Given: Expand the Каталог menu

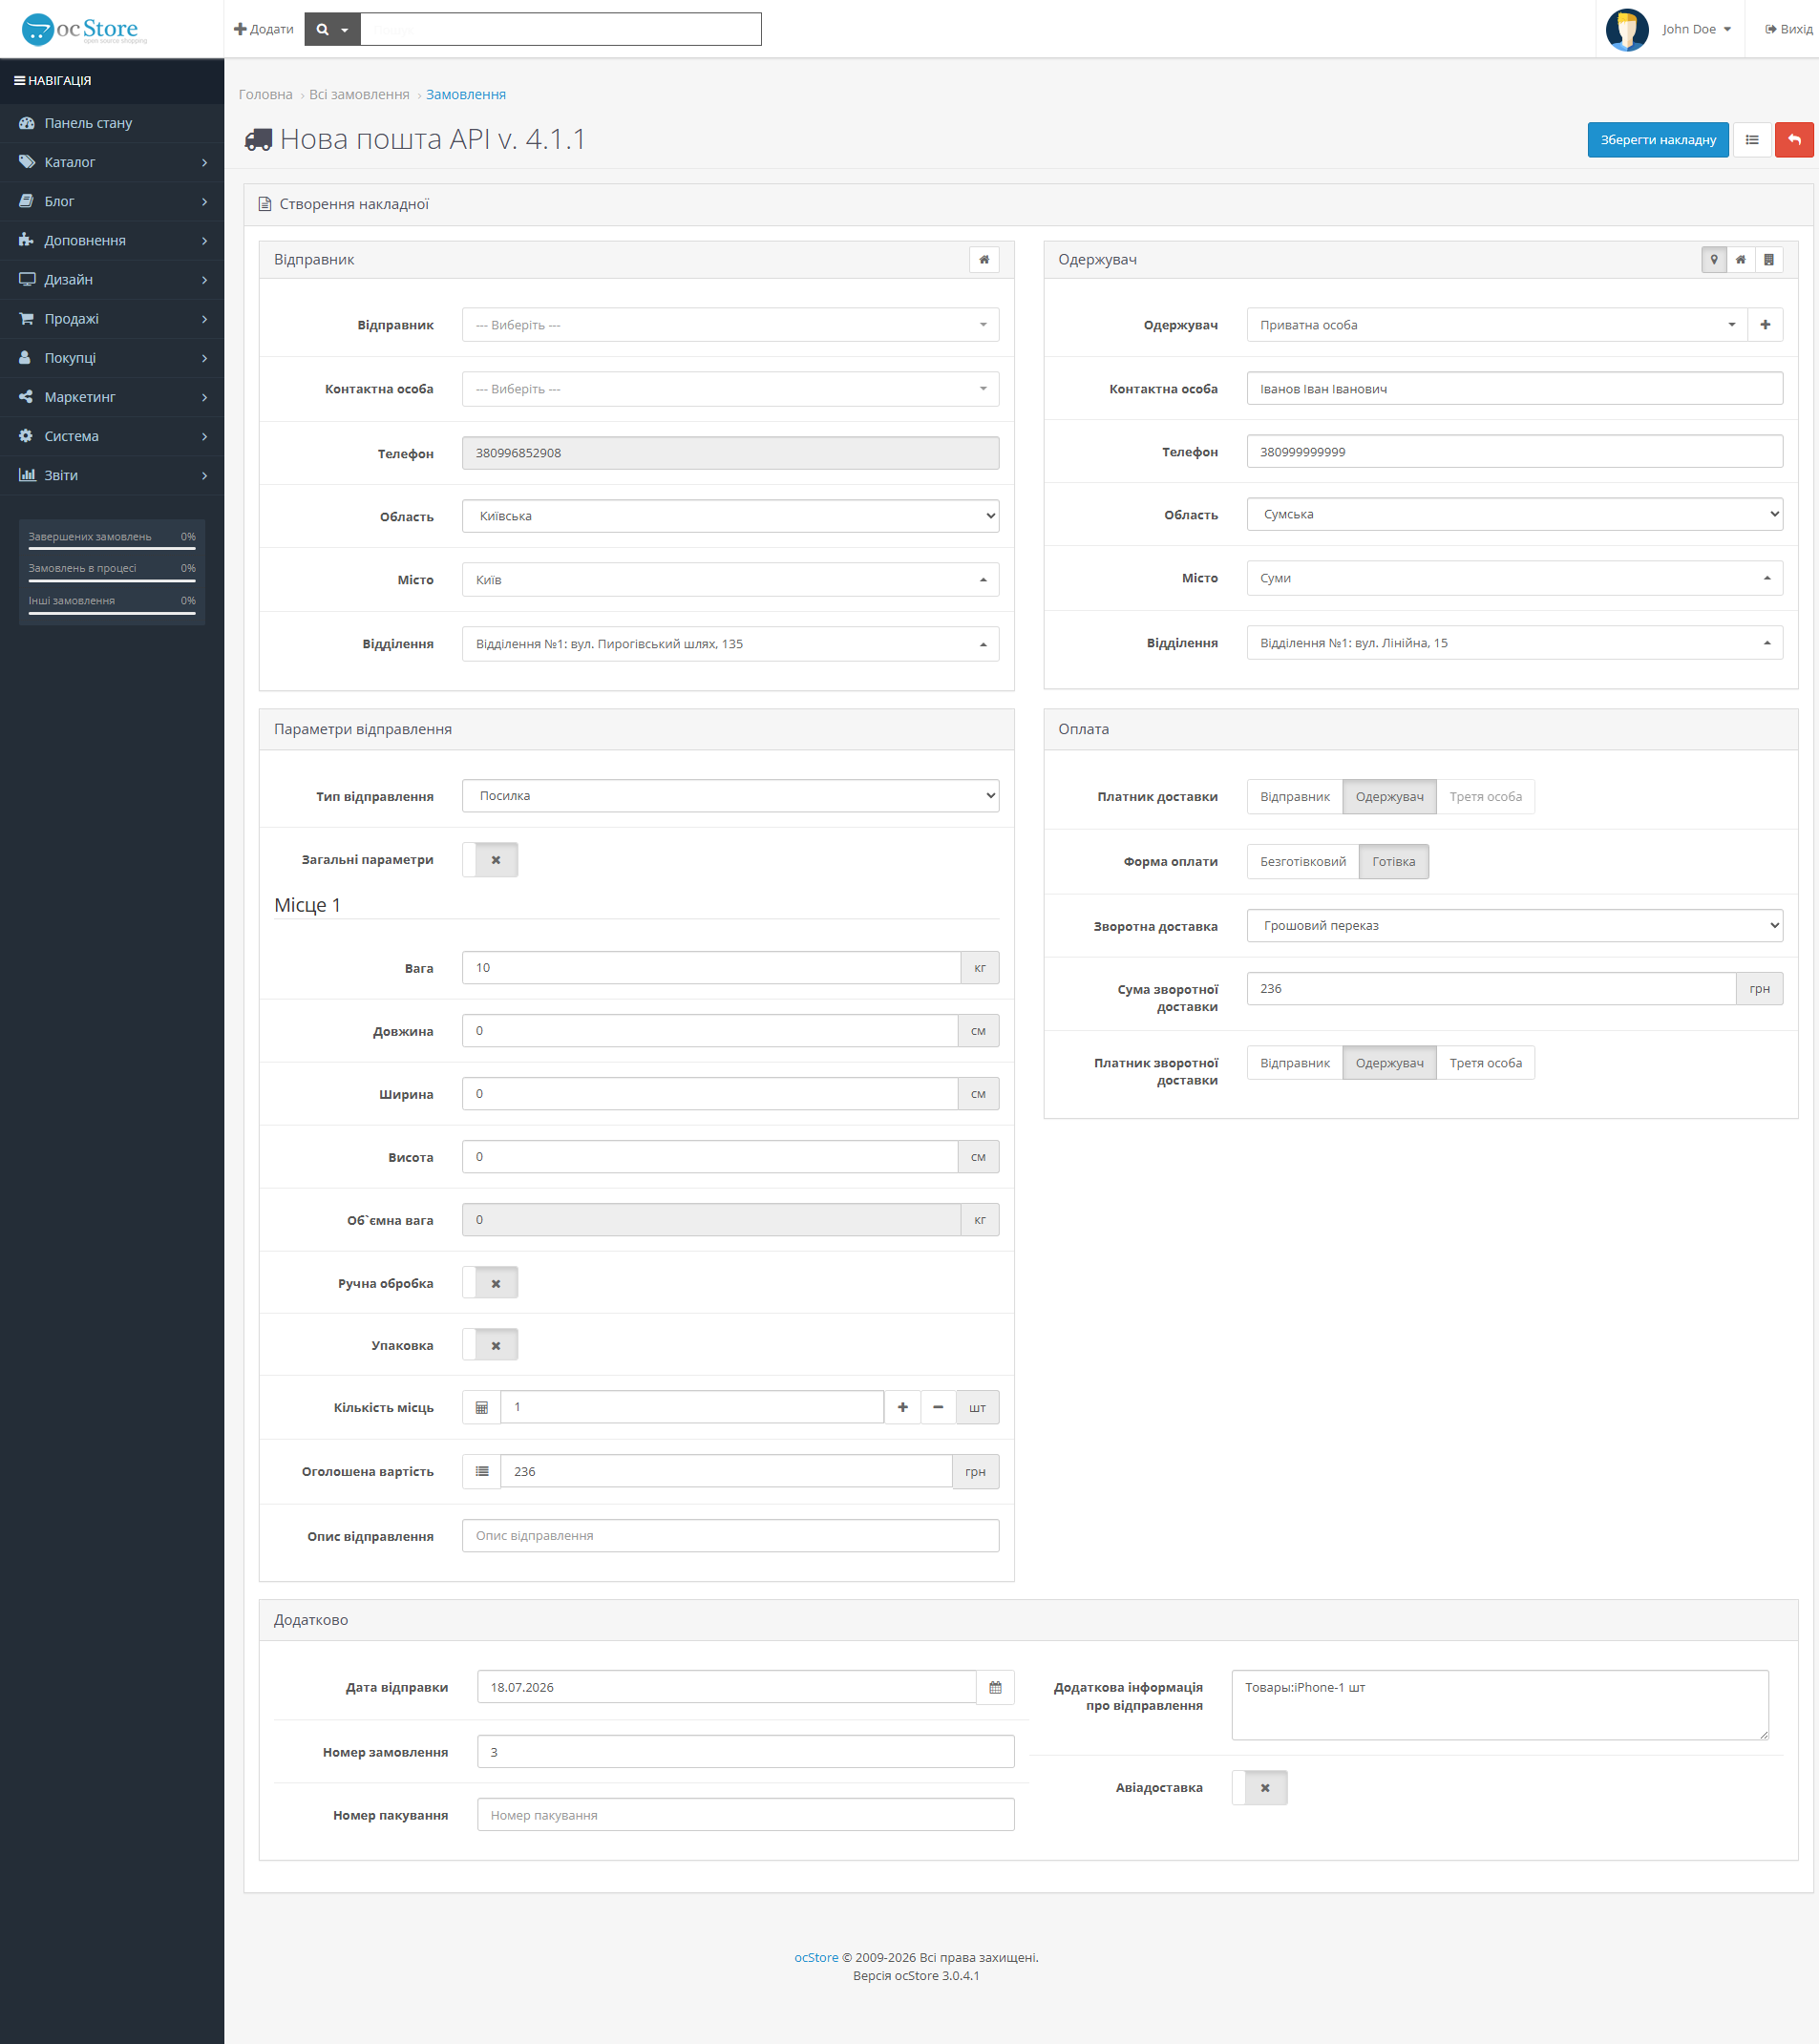Looking at the screenshot, I should tap(112, 162).
